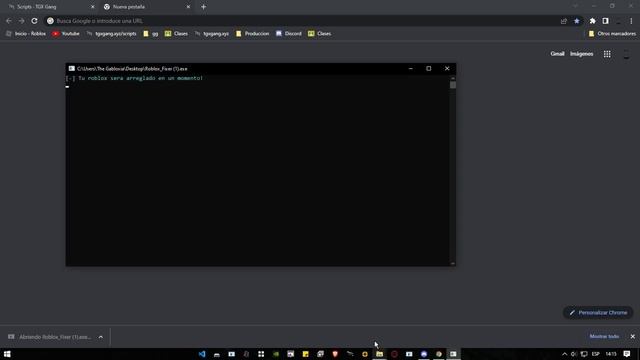
Task: Open the Extensions puzzle icon
Action: (592, 21)
